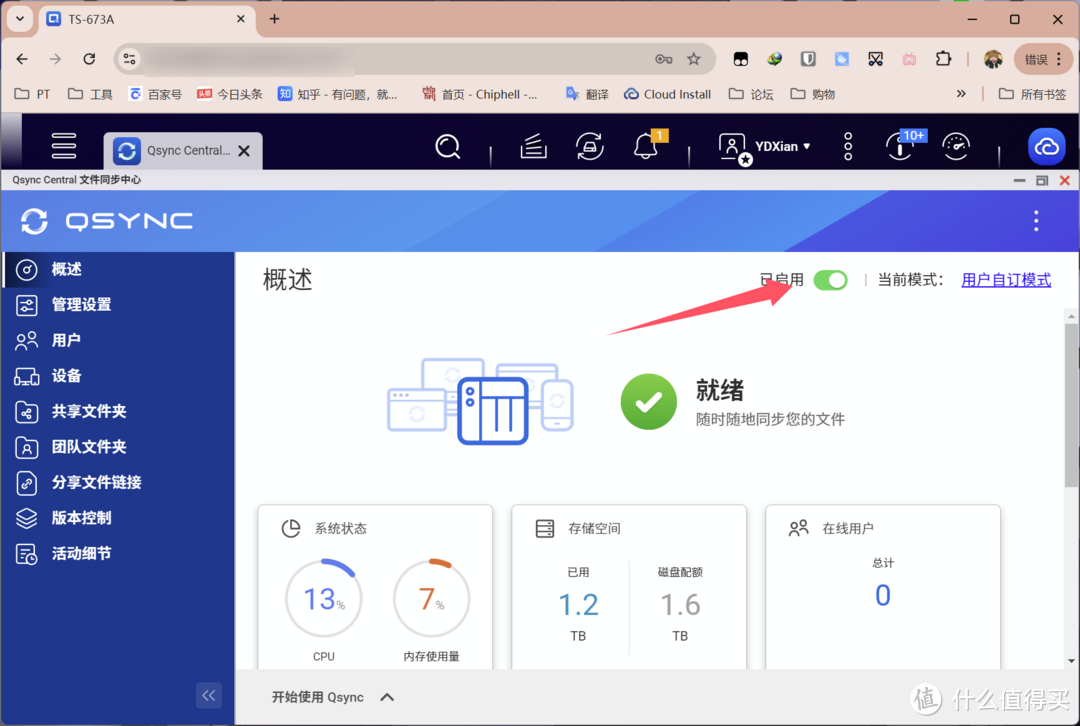Screen dimensions: 1080x726
Task: Open the external devices sync icon
Action: pyautogui.click(x=590, y=147)
